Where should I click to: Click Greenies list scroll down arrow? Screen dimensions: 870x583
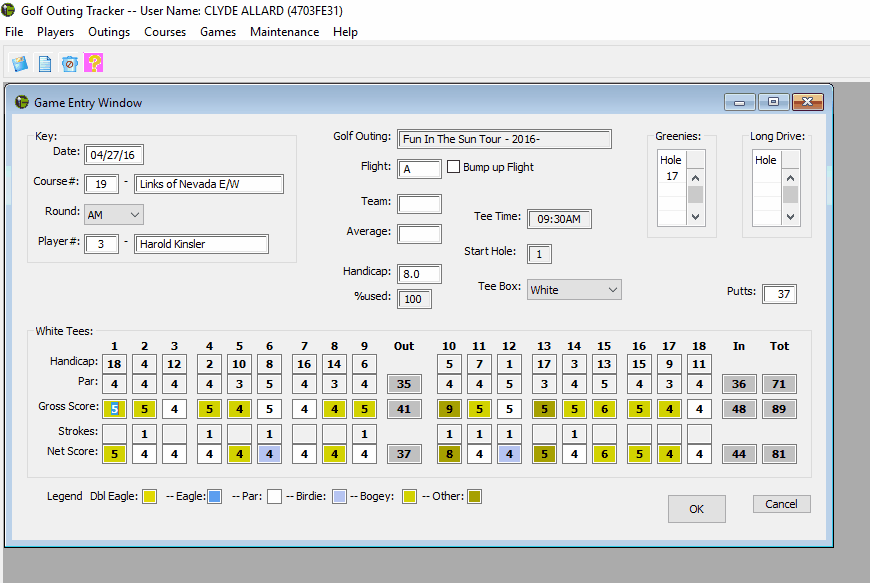[695, 217]
